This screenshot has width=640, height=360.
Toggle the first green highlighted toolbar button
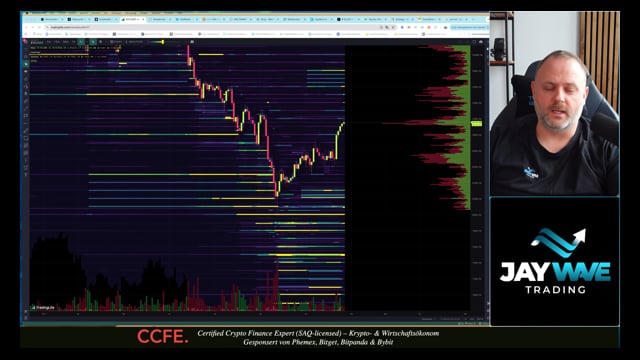point(81,42)
